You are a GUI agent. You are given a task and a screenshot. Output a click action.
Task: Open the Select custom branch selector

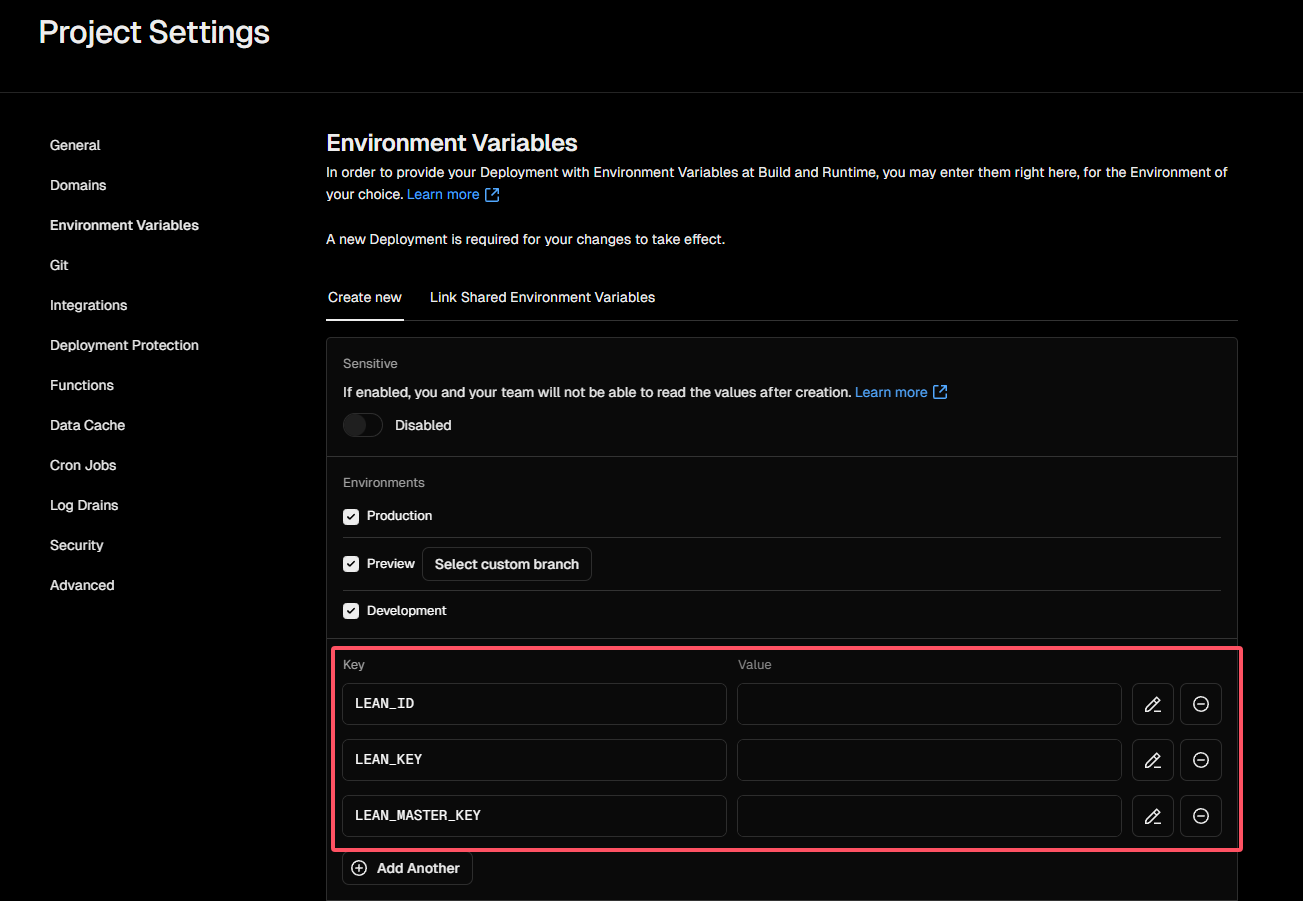coord(506,564)
